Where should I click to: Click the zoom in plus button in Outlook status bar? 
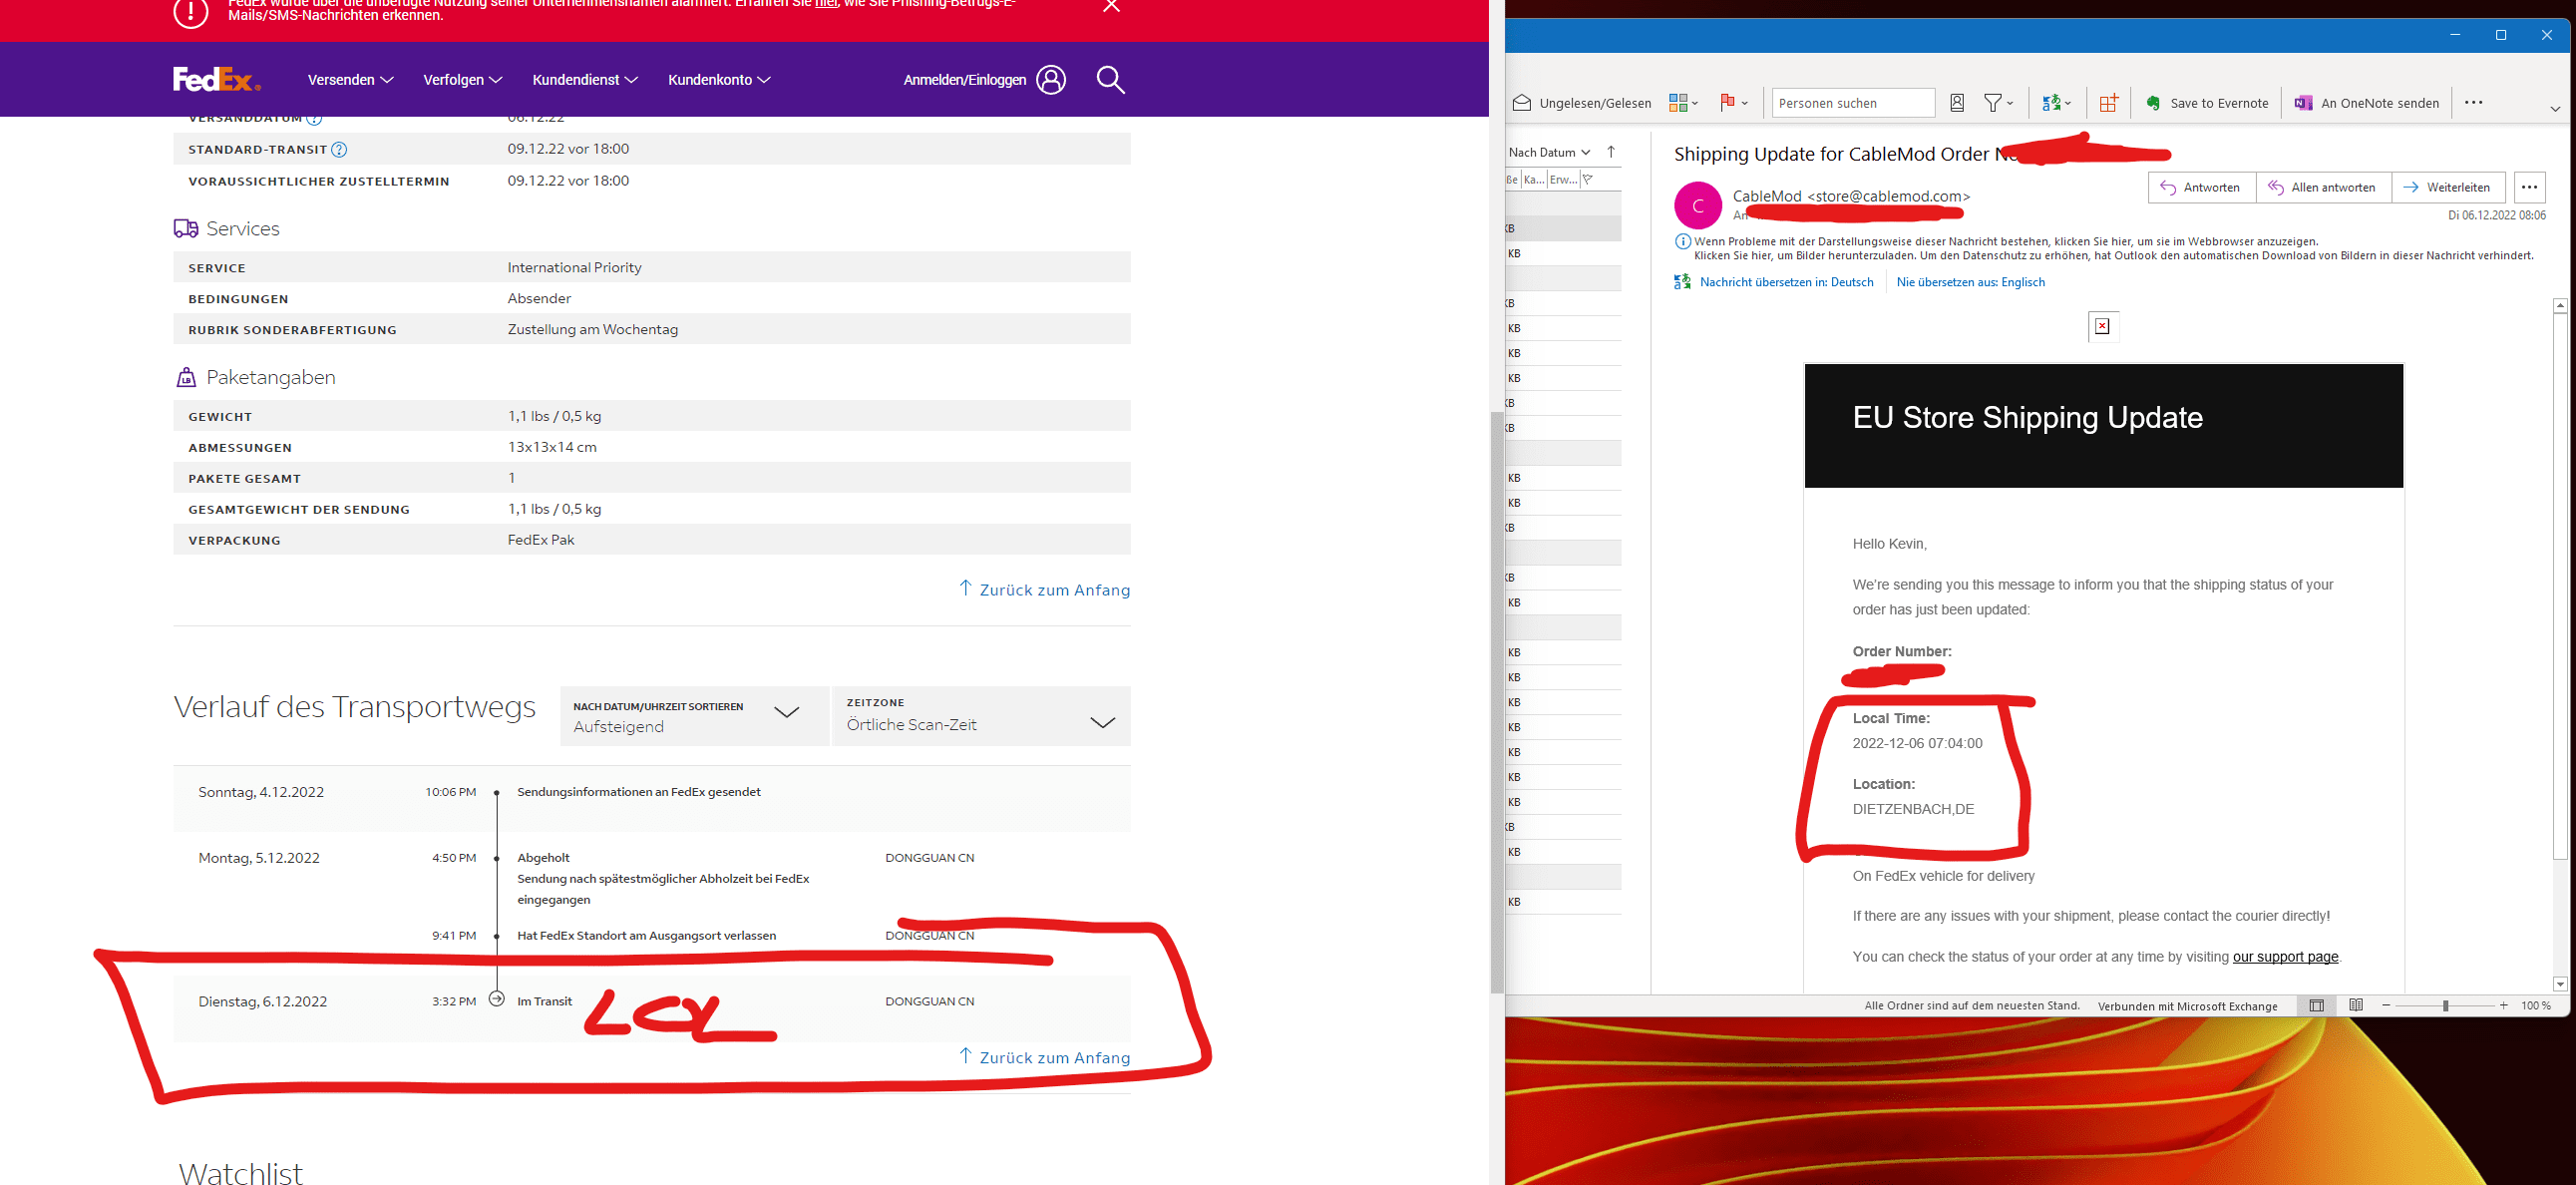click(x=2504, y=1005)
